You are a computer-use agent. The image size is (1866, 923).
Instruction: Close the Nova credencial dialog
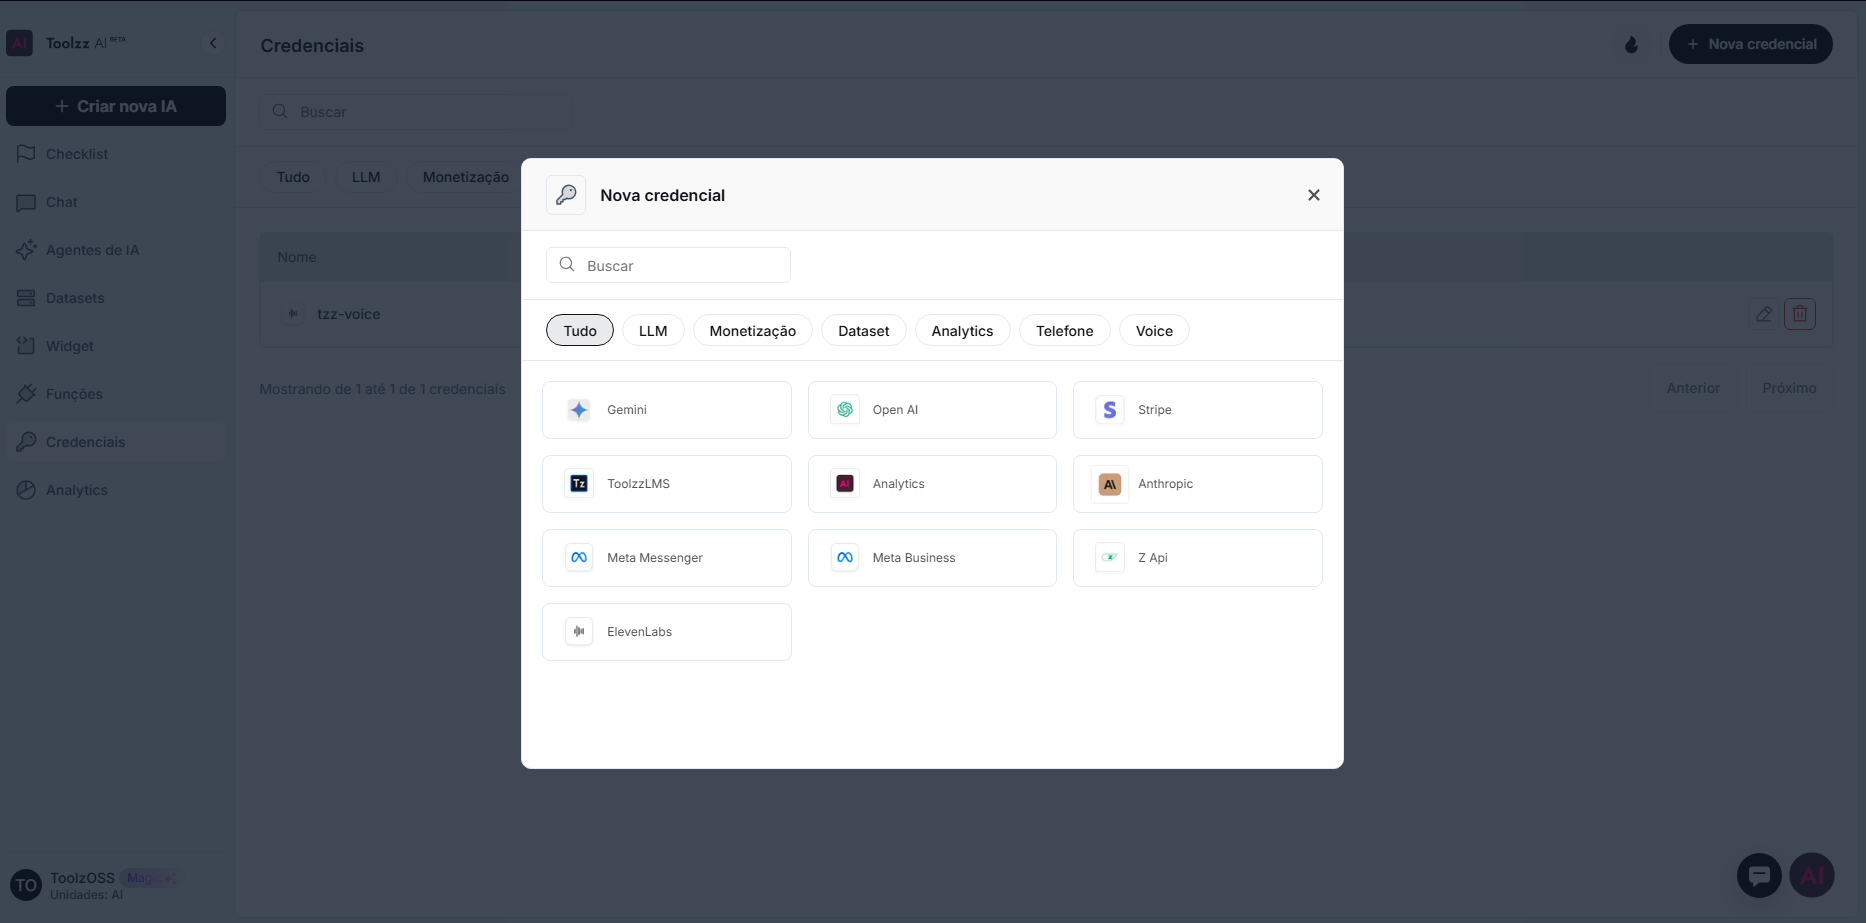click(1314, 195)
